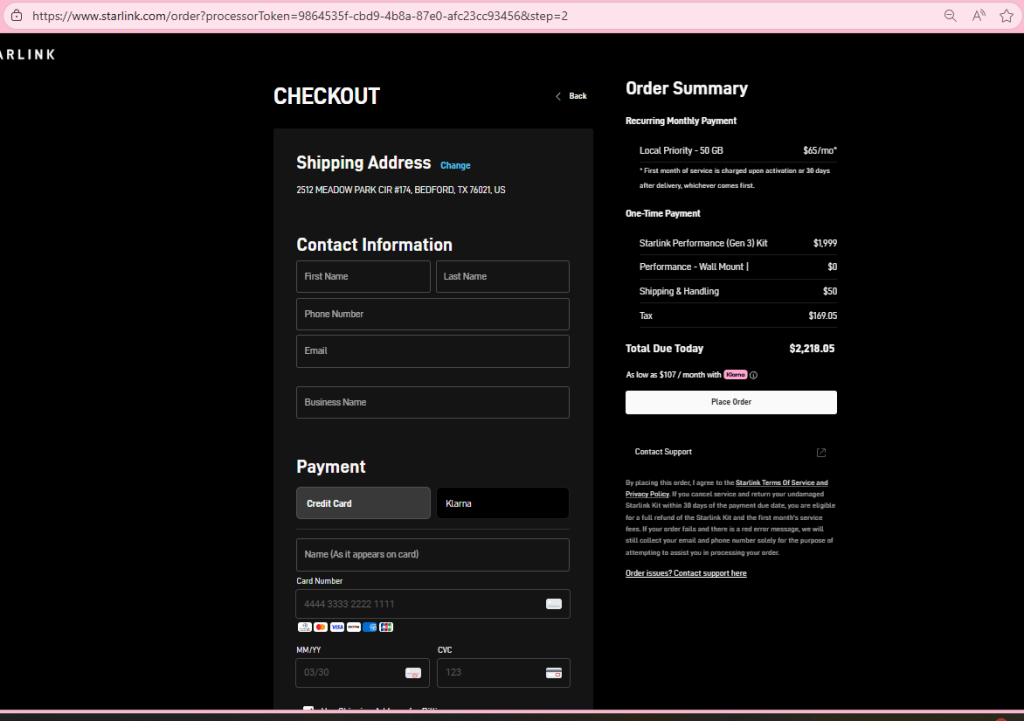Focus the First Name field
The image size is (1024, 721).
(363, 276)
